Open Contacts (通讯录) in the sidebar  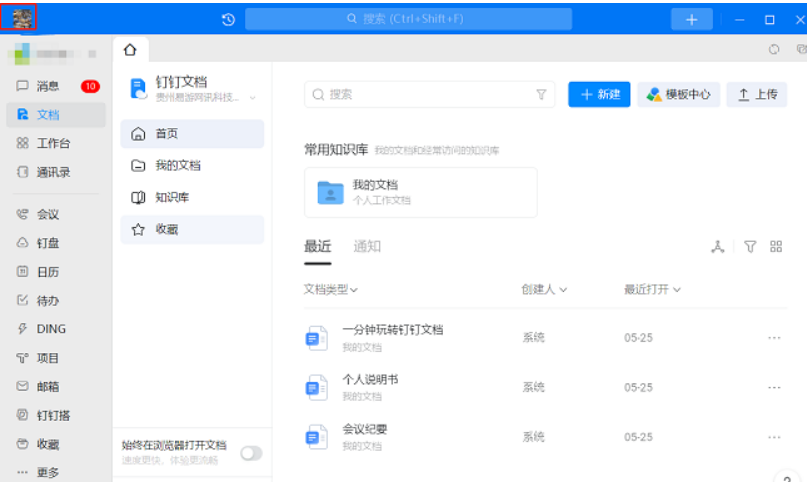[56, 172]
